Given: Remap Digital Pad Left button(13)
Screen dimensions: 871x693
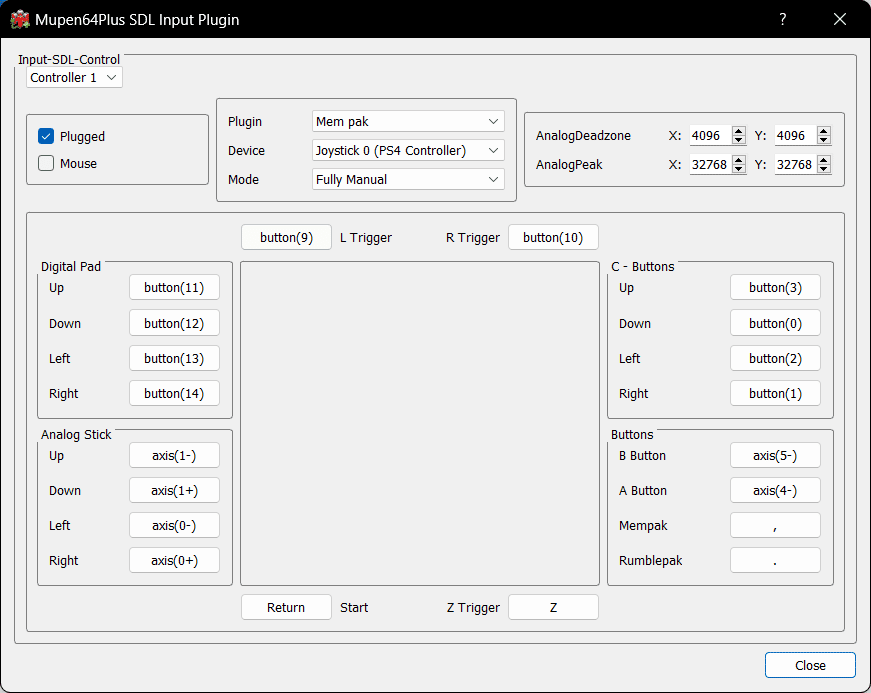Looking at the screenshot, I should click(x=174, y=358).
